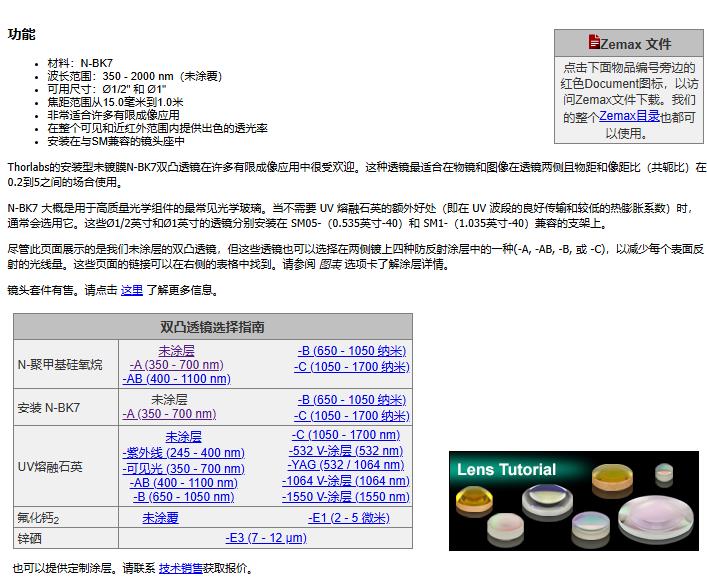
Task: Open 氟化钙 未涂覆 link
Action: click(x=161, y=518)
